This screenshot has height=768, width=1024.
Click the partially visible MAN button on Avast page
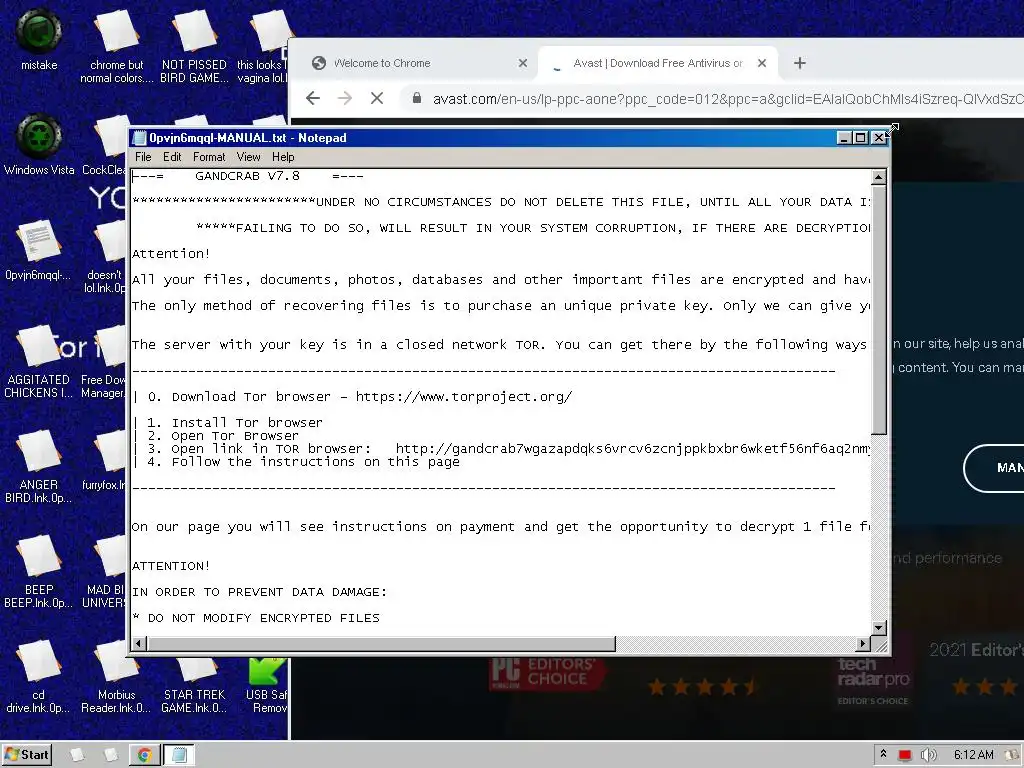pyautogui.click(x=994, y=468)
